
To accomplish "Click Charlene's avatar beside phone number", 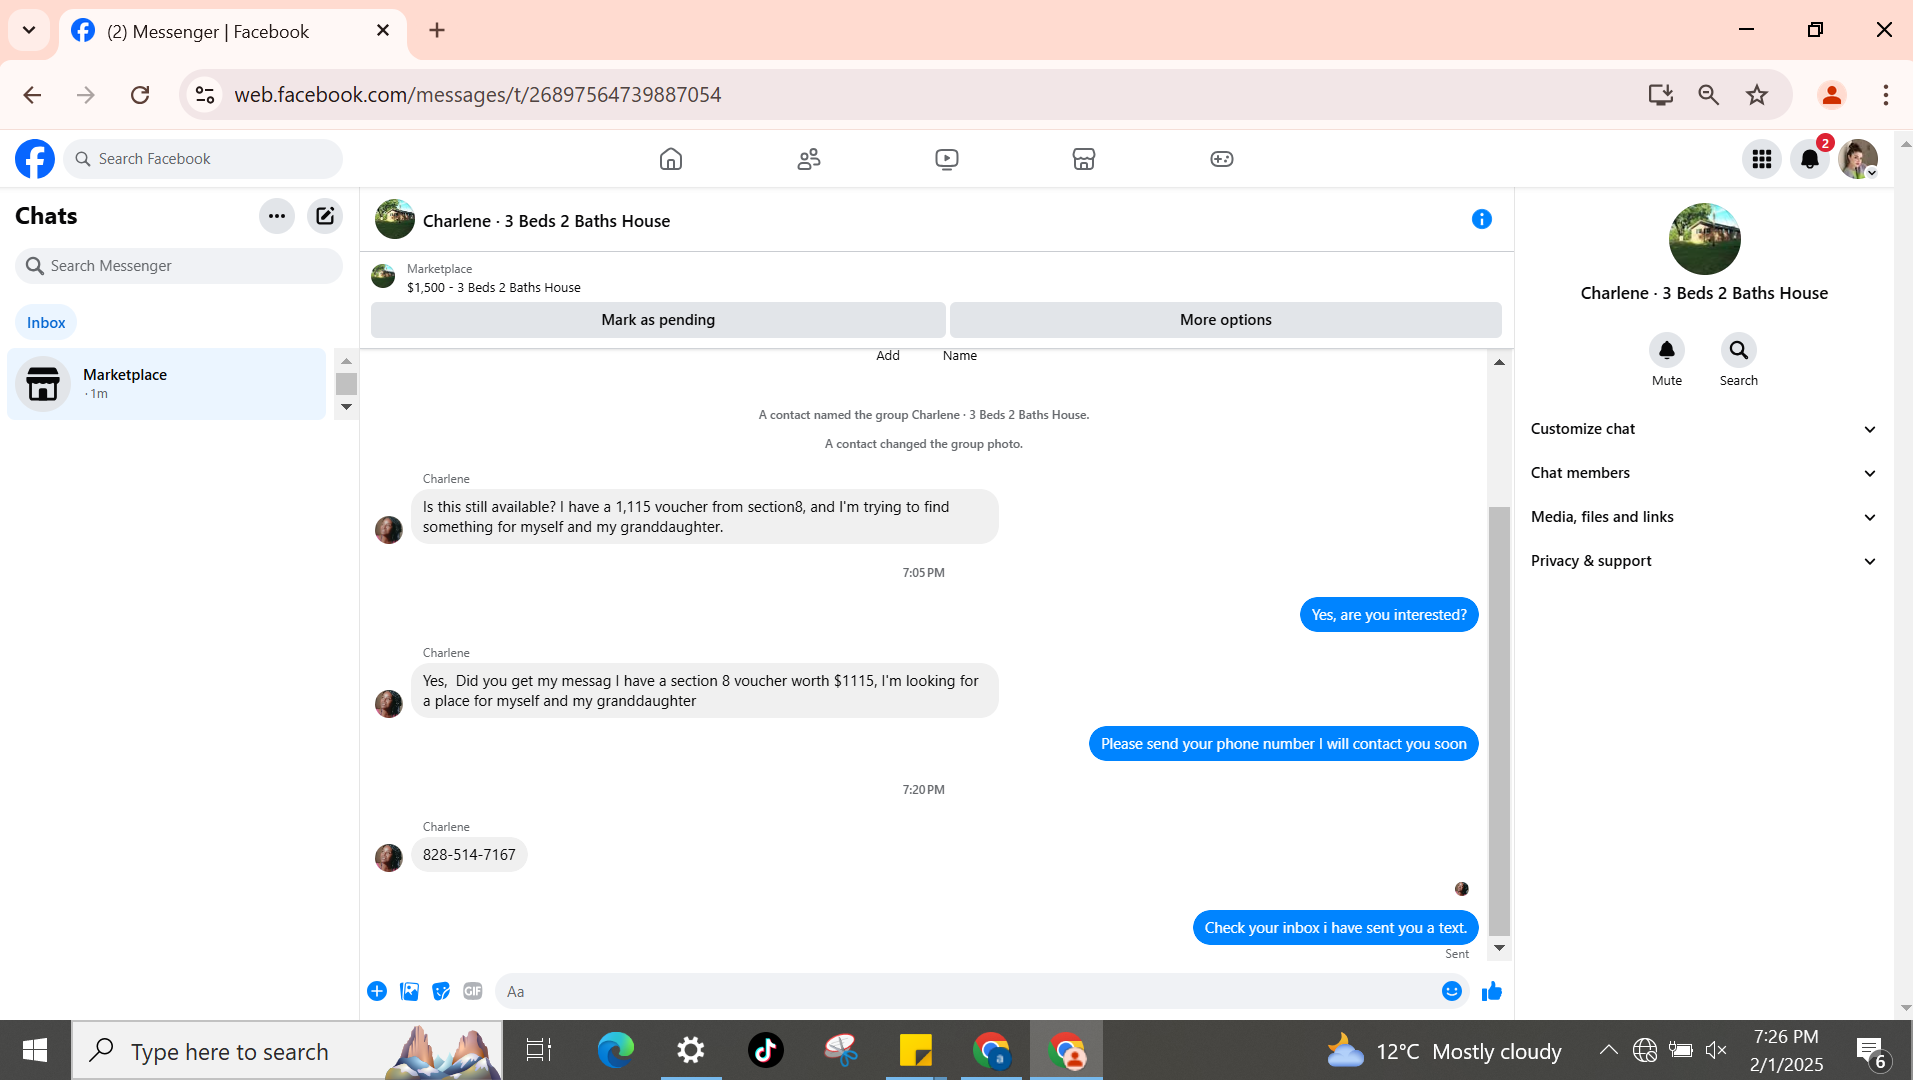I will click(x=389, y=857).
